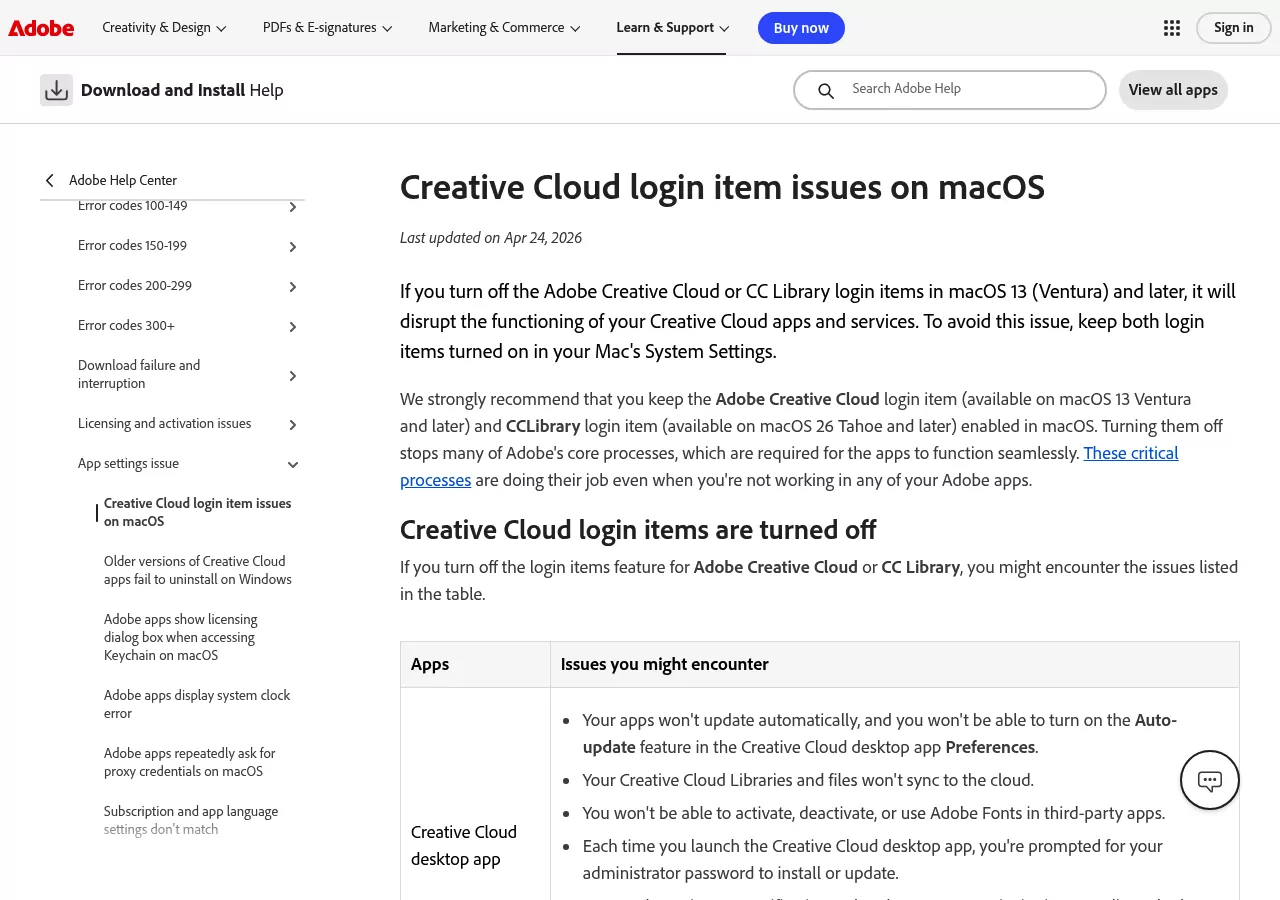Open the apps grid icon

pyautogui.click(x=1172, y=28)
